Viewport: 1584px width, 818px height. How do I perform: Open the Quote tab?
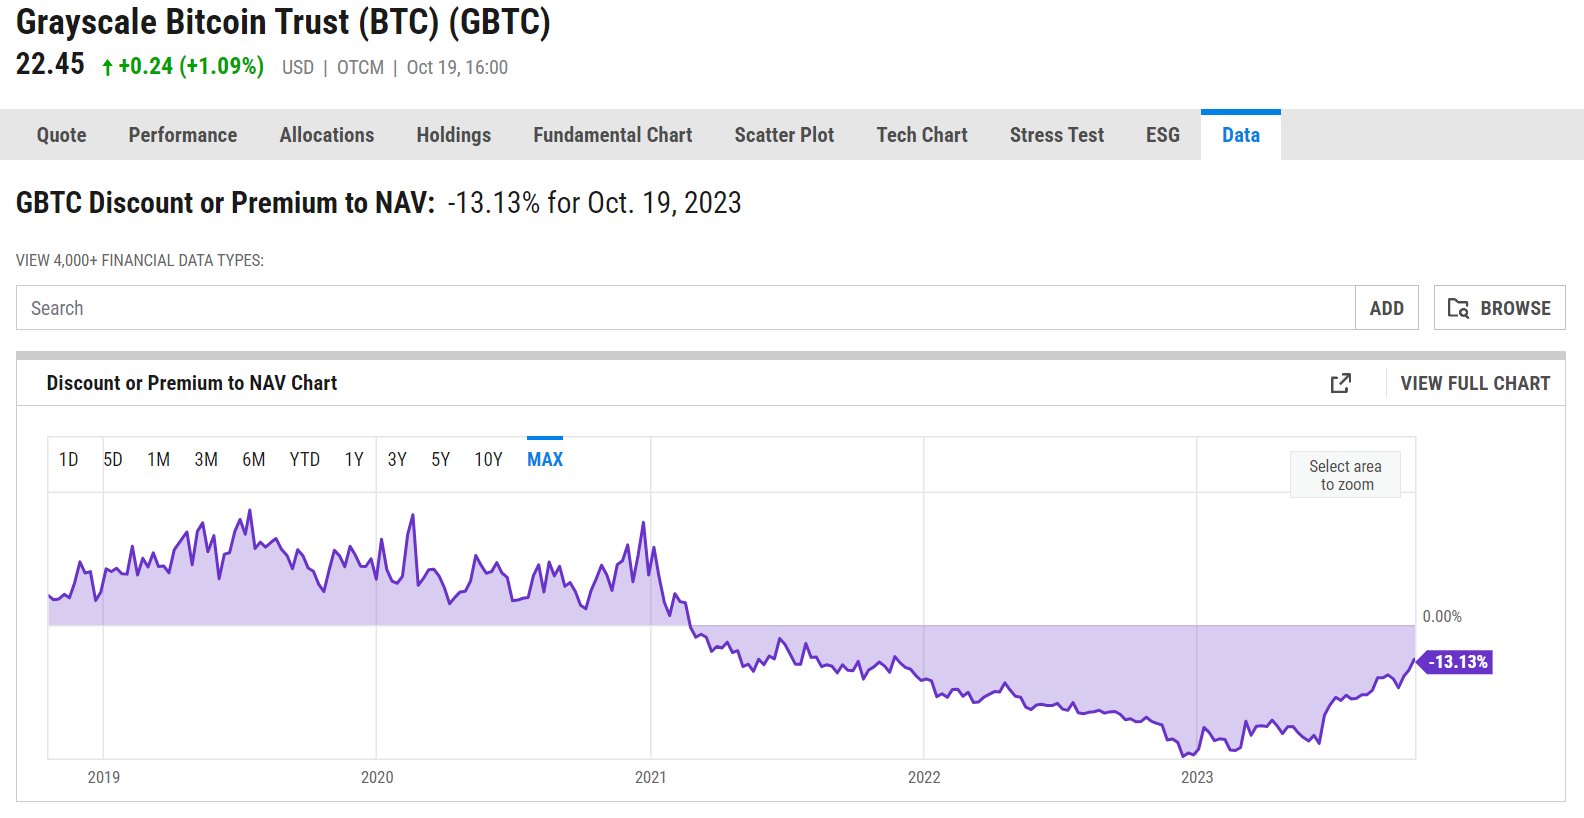(60, 134)
